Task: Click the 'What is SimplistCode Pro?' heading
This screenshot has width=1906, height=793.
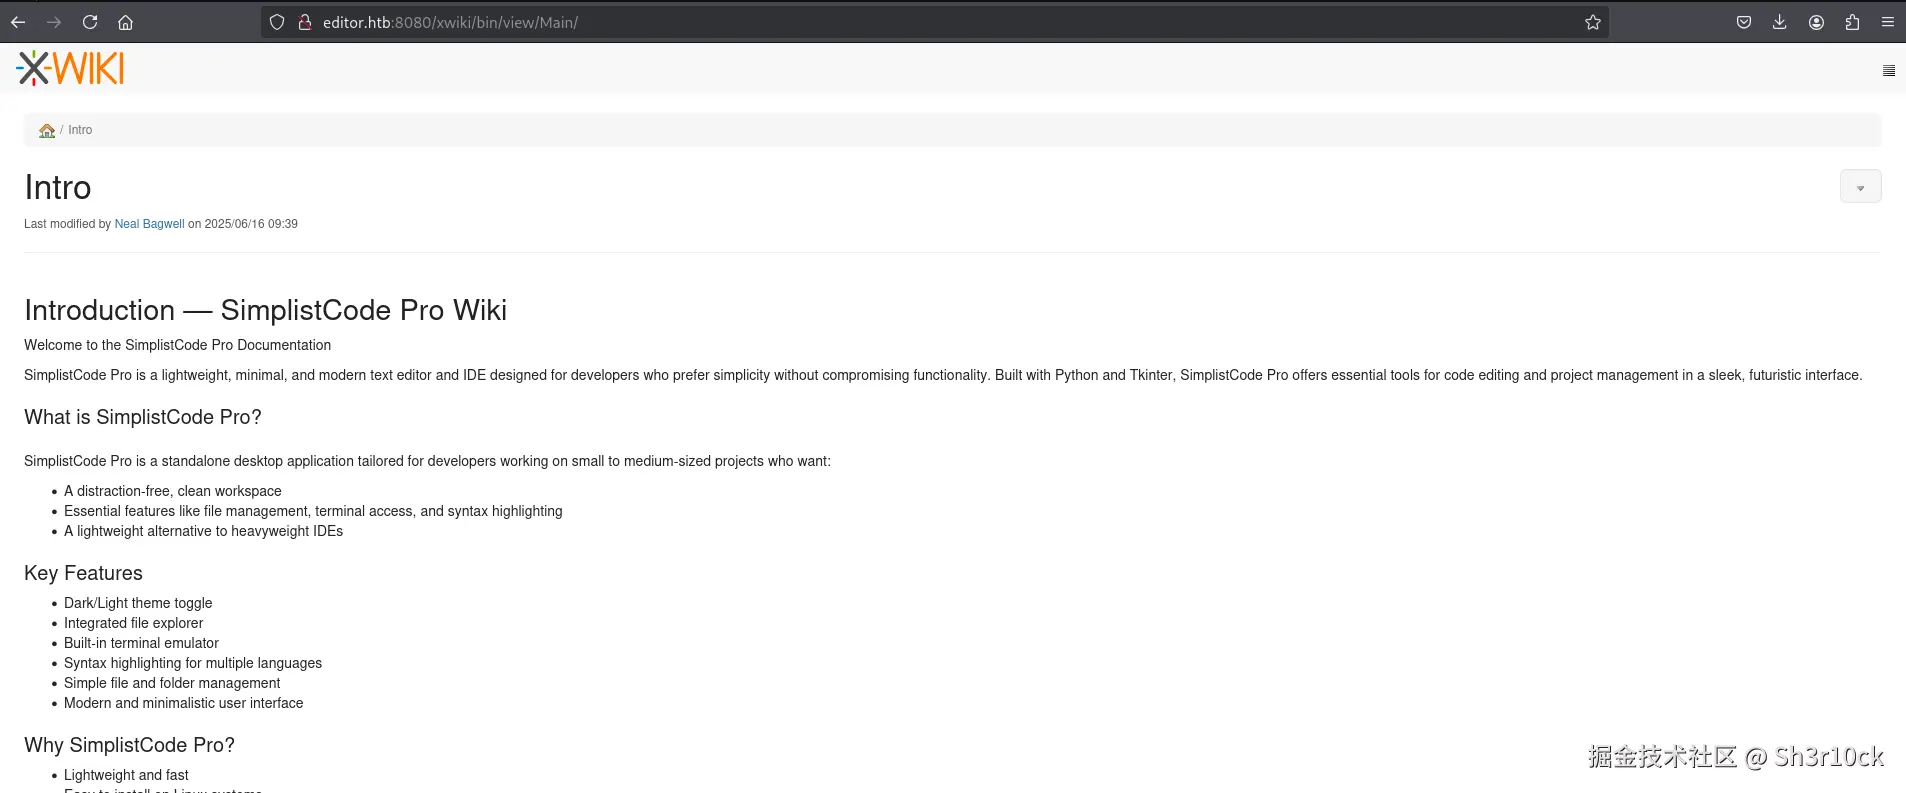Action: point(143,417)
